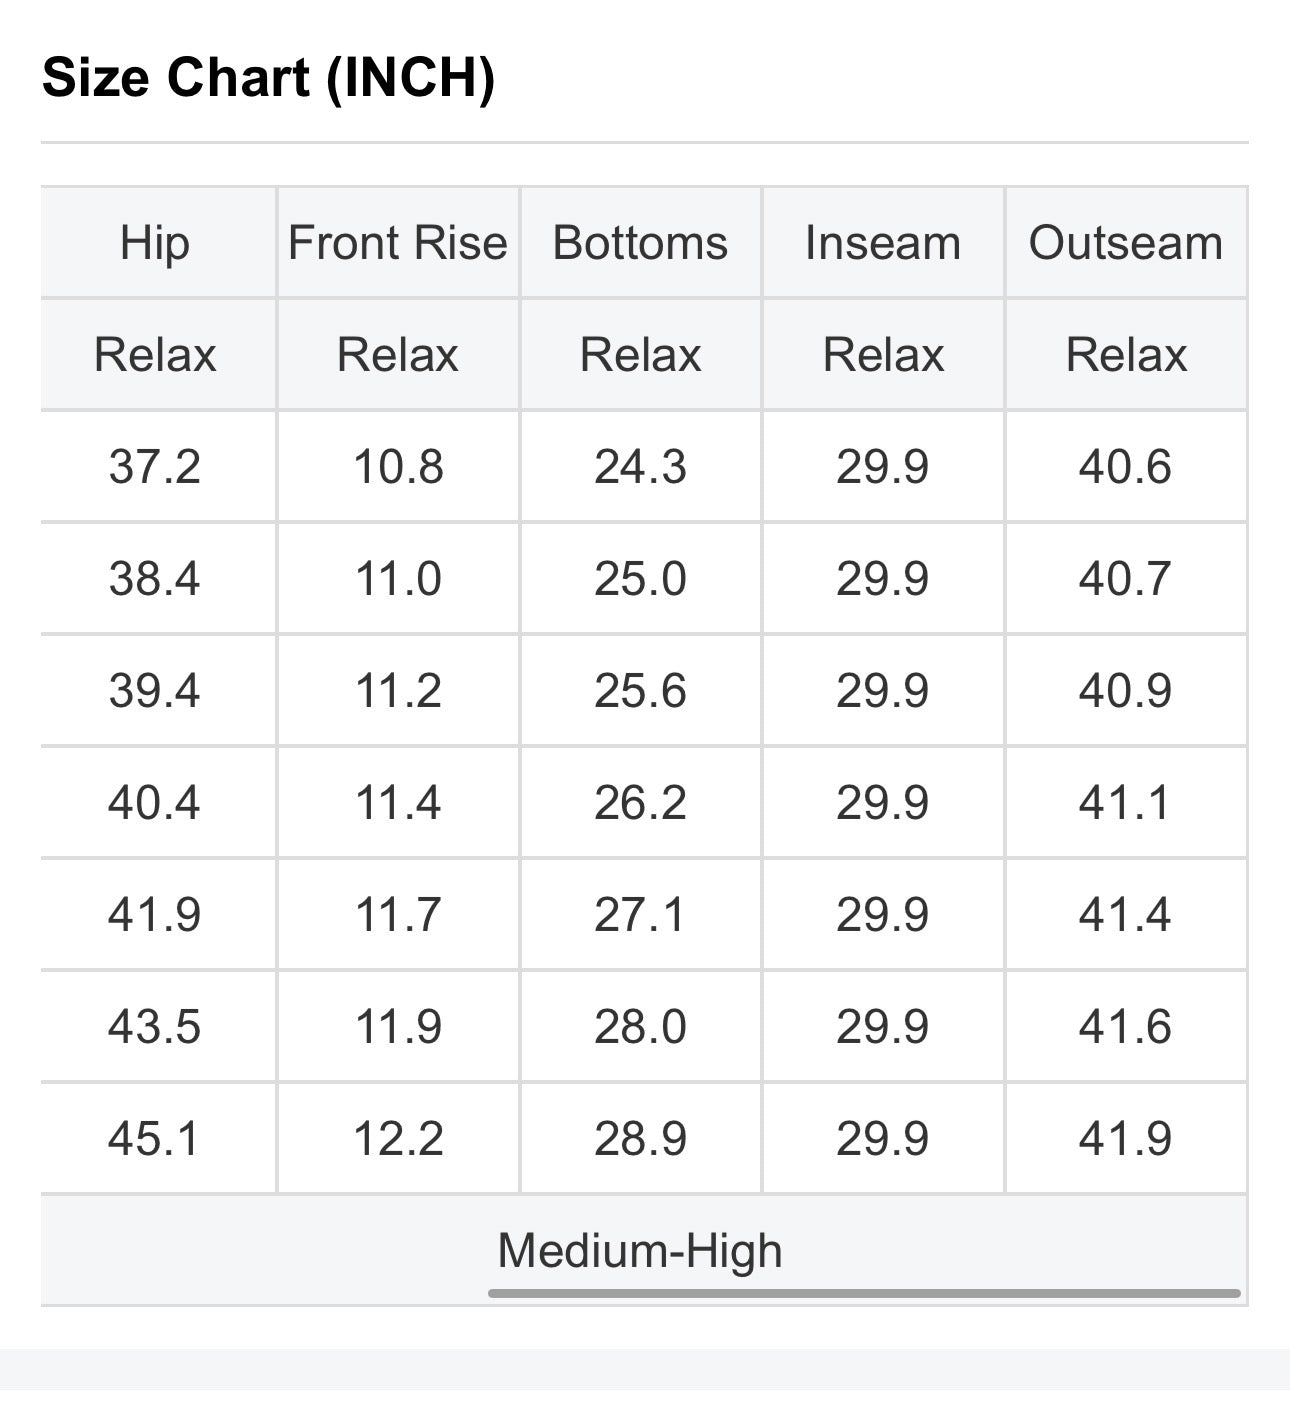Select the Front Rise column header
1290x1409 pixels.
398,243
